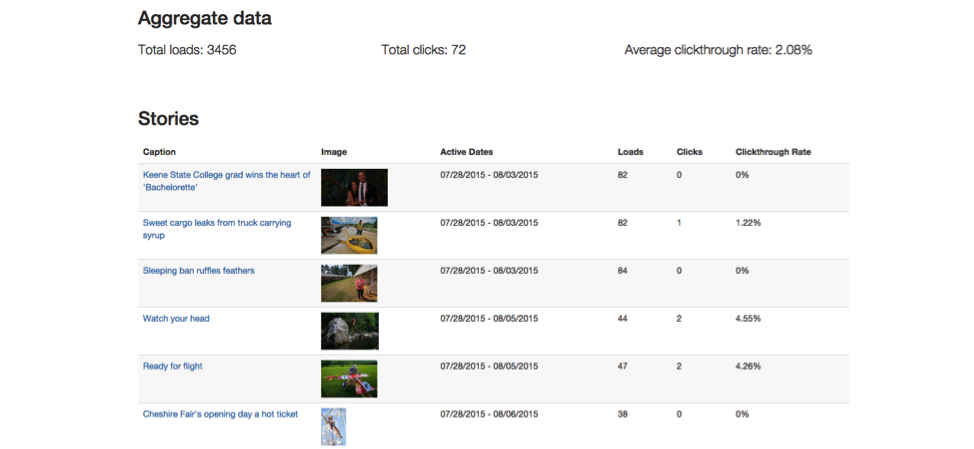Click the Bachelorette couple story thumbnail
This screenshot has width=974, height=449.
(x=354, y=188)
